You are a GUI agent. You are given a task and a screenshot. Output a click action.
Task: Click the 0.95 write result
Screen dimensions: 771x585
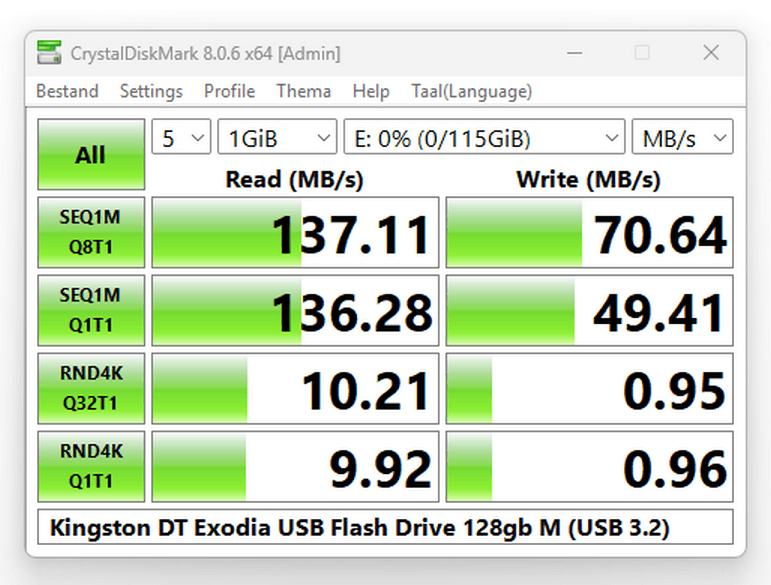click(590, 388)
